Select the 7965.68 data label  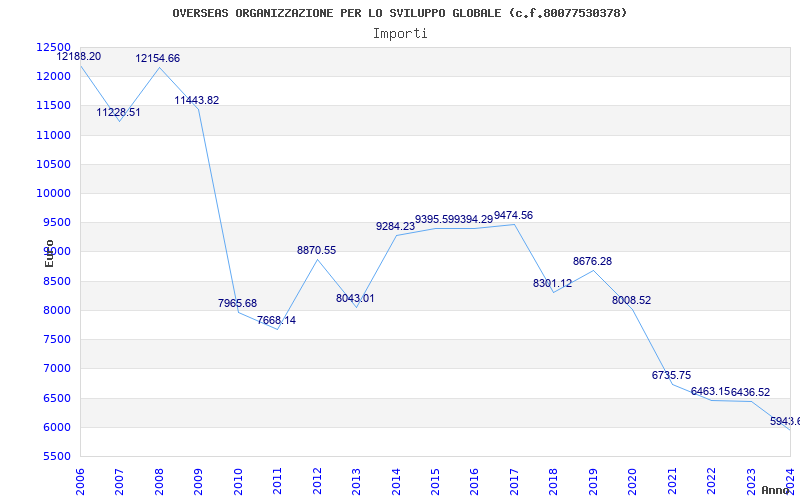point(237,303)
